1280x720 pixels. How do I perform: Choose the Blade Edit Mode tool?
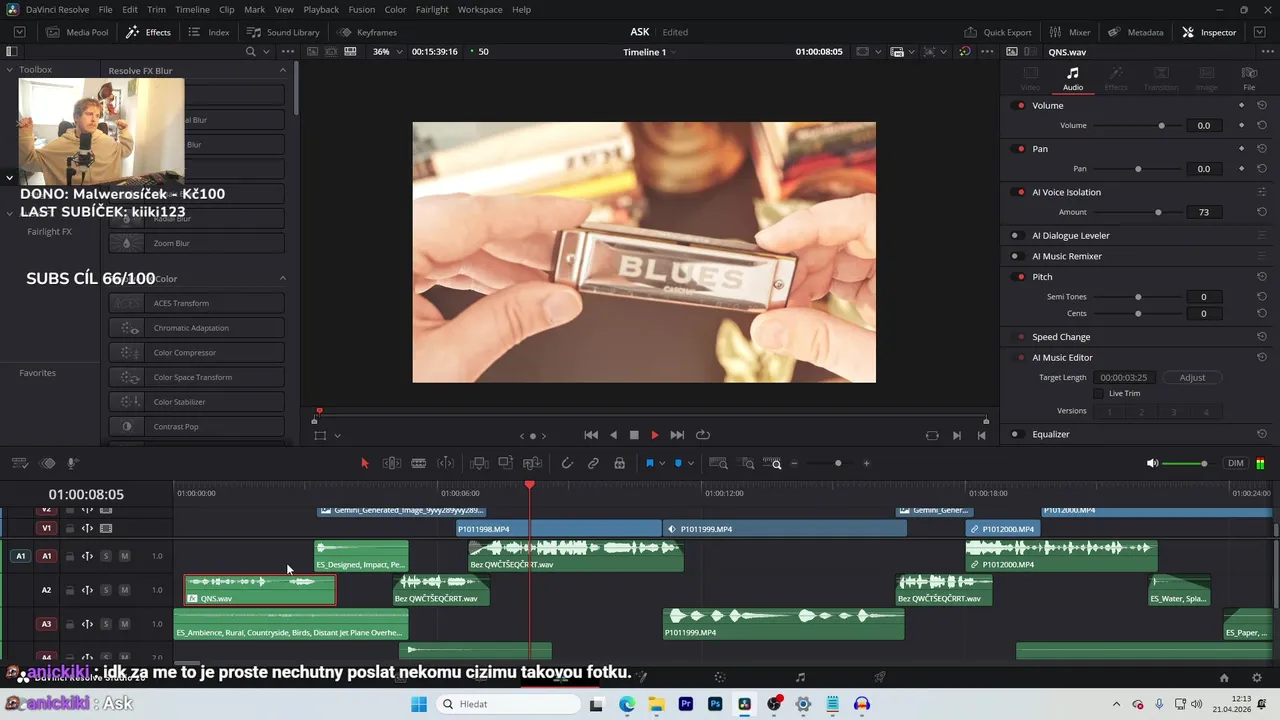pyautogui.click(x=419, y=463)
